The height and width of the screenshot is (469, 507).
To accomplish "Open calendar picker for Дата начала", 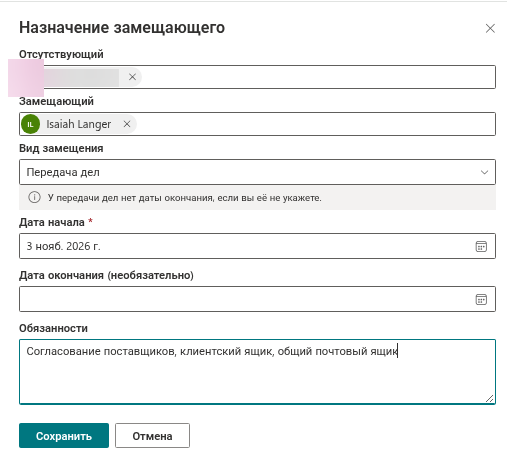I will tap(481, 246).
